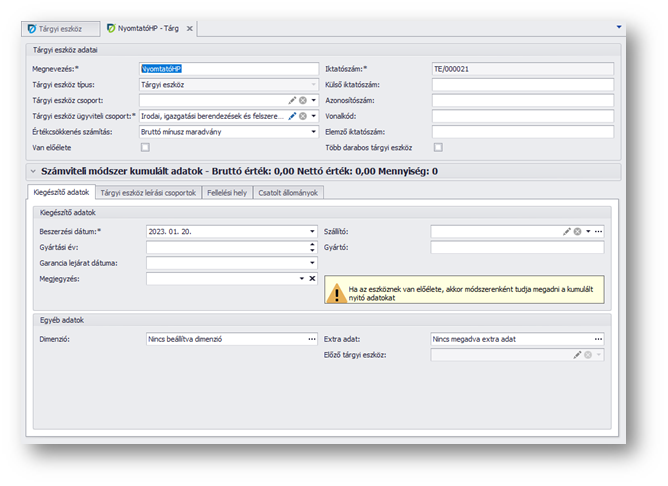The height and width of the screenshot is (486, 668).
Task: Select the Csatolt állományok tab
Action: [x=288, y=193]
